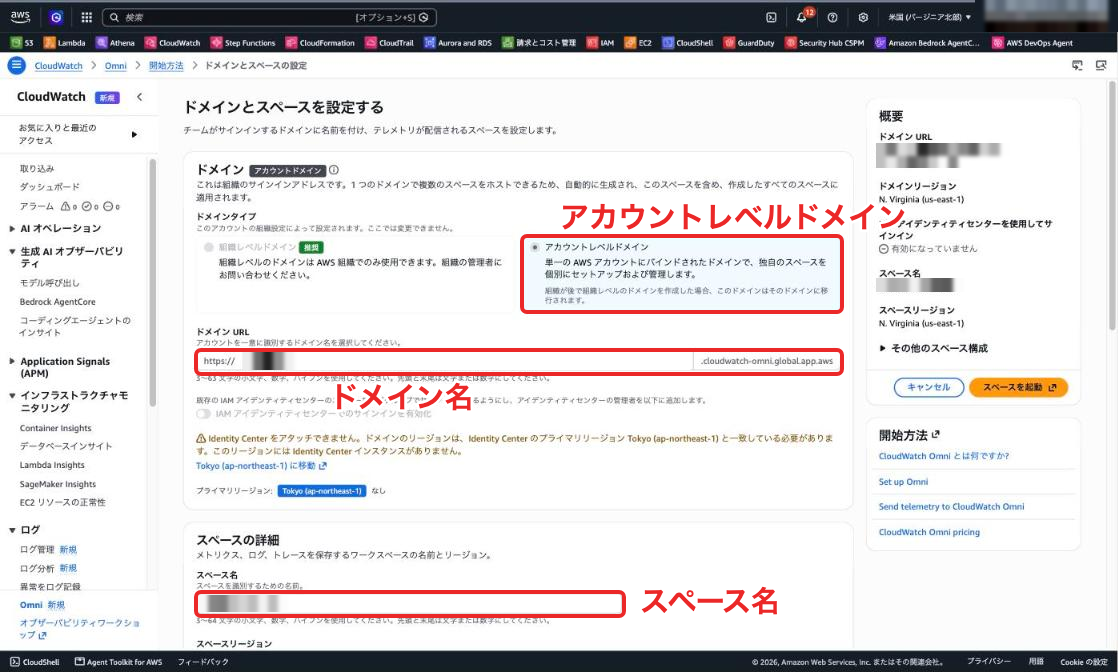Viewport: 1118px width, 672px height.
Task: Open S3 bookmark shortcut
Action: pyautogui.click(x=22, y=43)
